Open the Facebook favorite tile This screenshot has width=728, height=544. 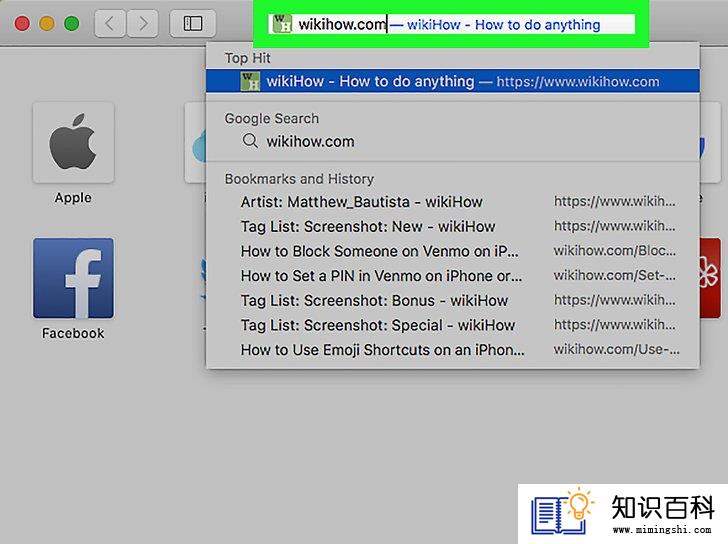[73, 278]
